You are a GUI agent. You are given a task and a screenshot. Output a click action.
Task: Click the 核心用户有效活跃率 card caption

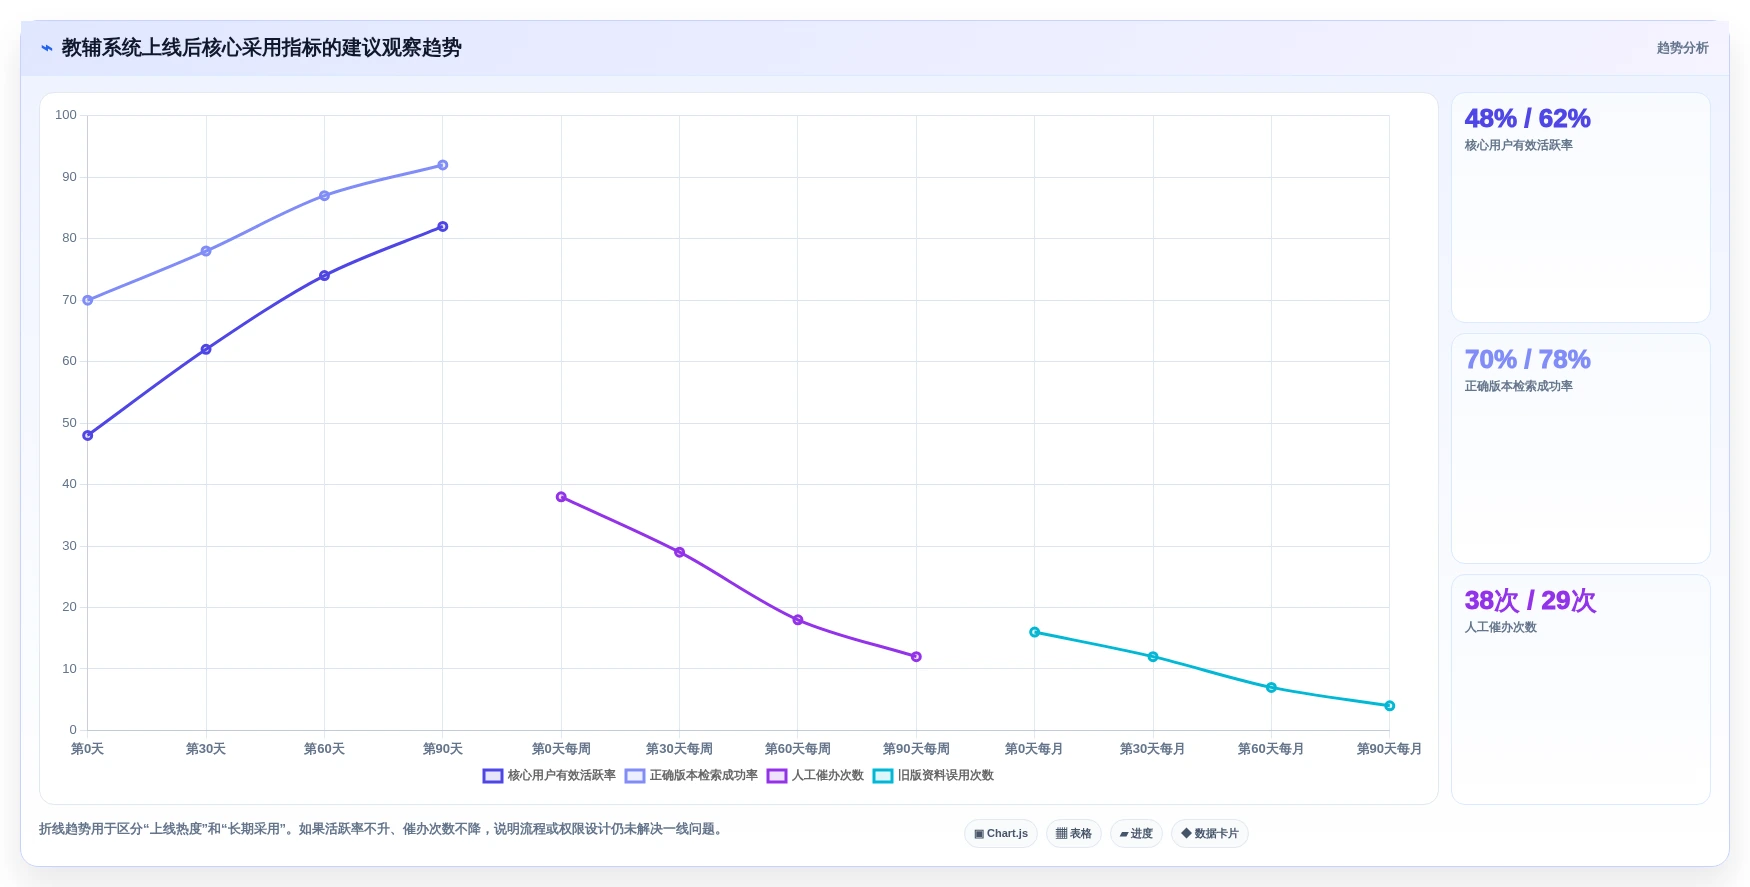(x=1518, y=146)
